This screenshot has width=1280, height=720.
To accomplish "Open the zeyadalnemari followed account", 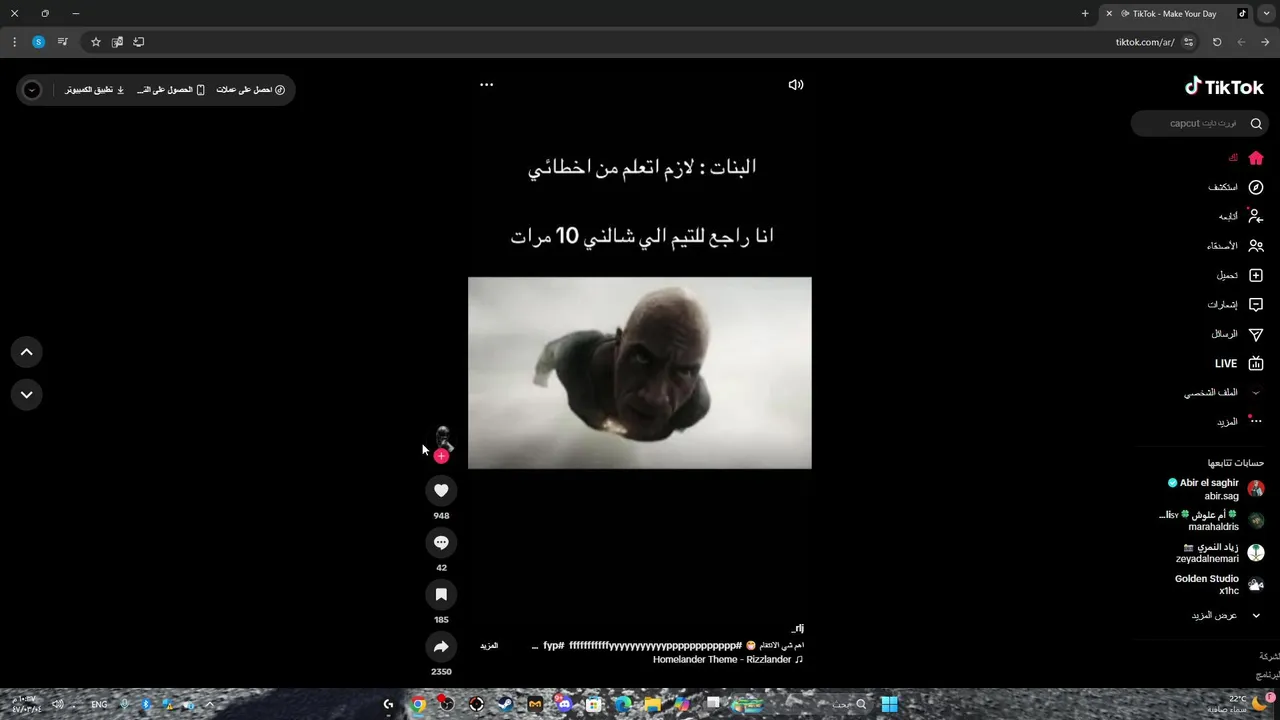I will pyautogui.click(x=1220, y=553).
